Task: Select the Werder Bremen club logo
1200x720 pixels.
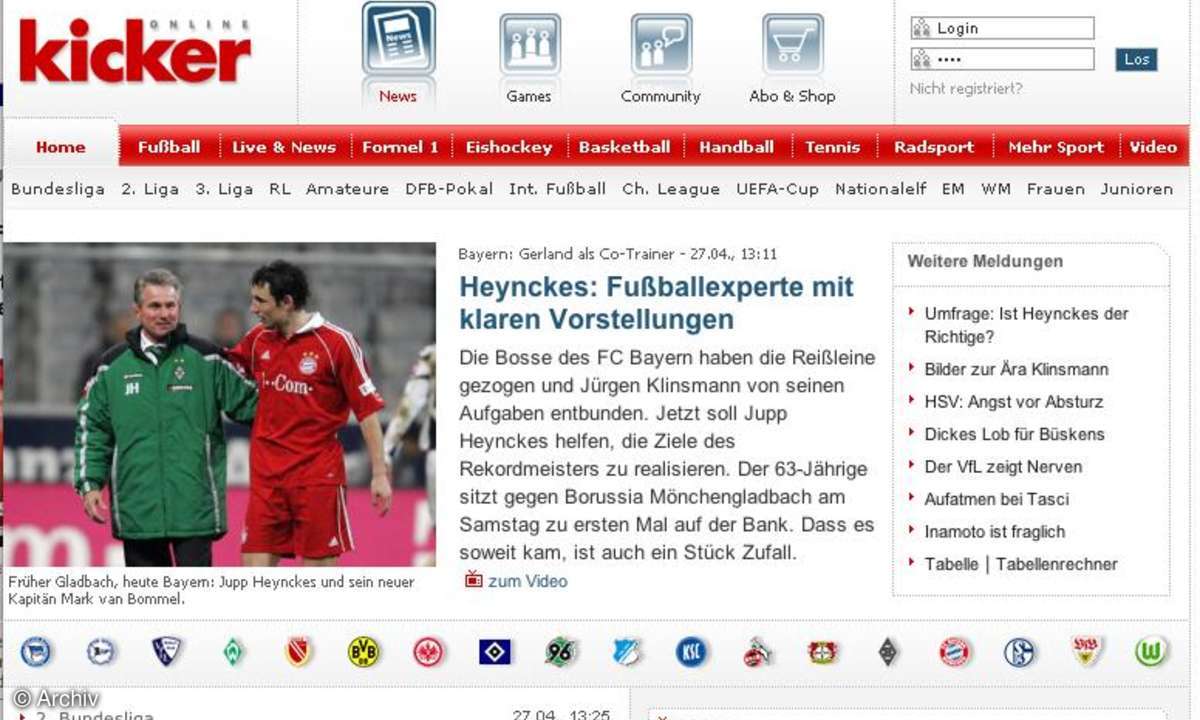Action: pos(233,652)
